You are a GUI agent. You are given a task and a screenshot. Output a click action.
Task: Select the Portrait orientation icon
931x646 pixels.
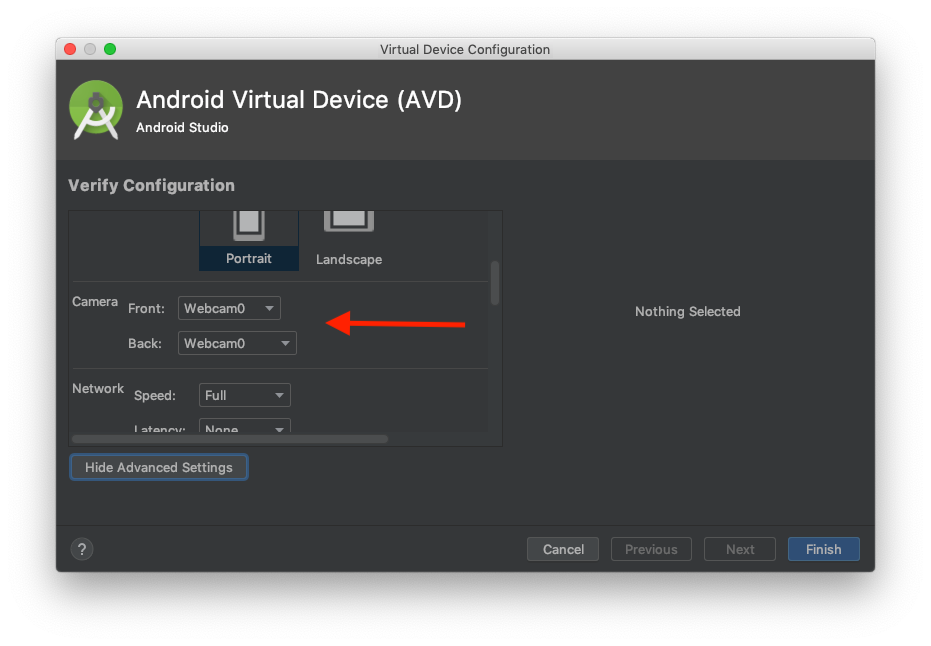[x=249, y=225]
